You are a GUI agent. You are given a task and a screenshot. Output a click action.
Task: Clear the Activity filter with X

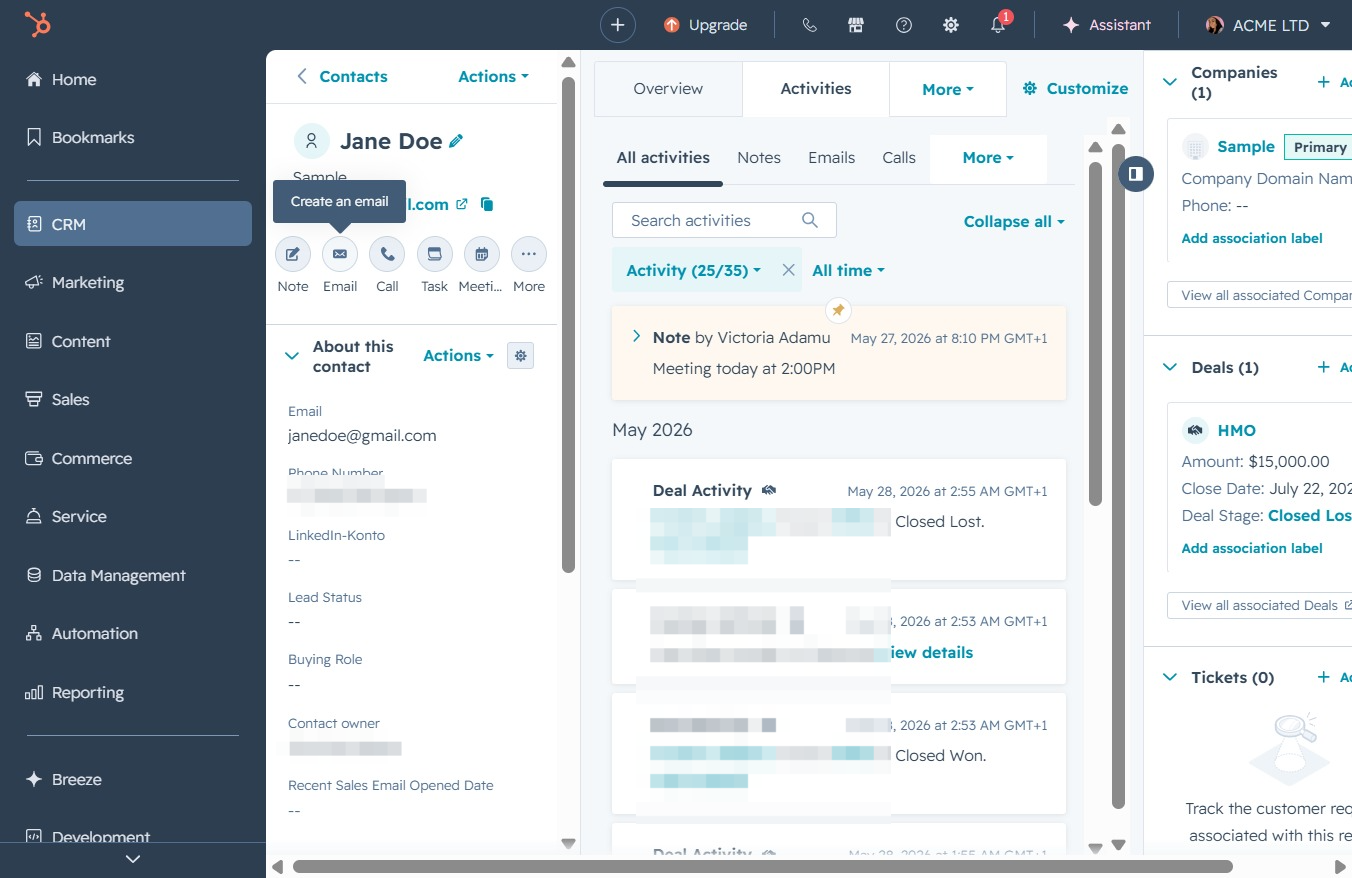coord(788,270)
